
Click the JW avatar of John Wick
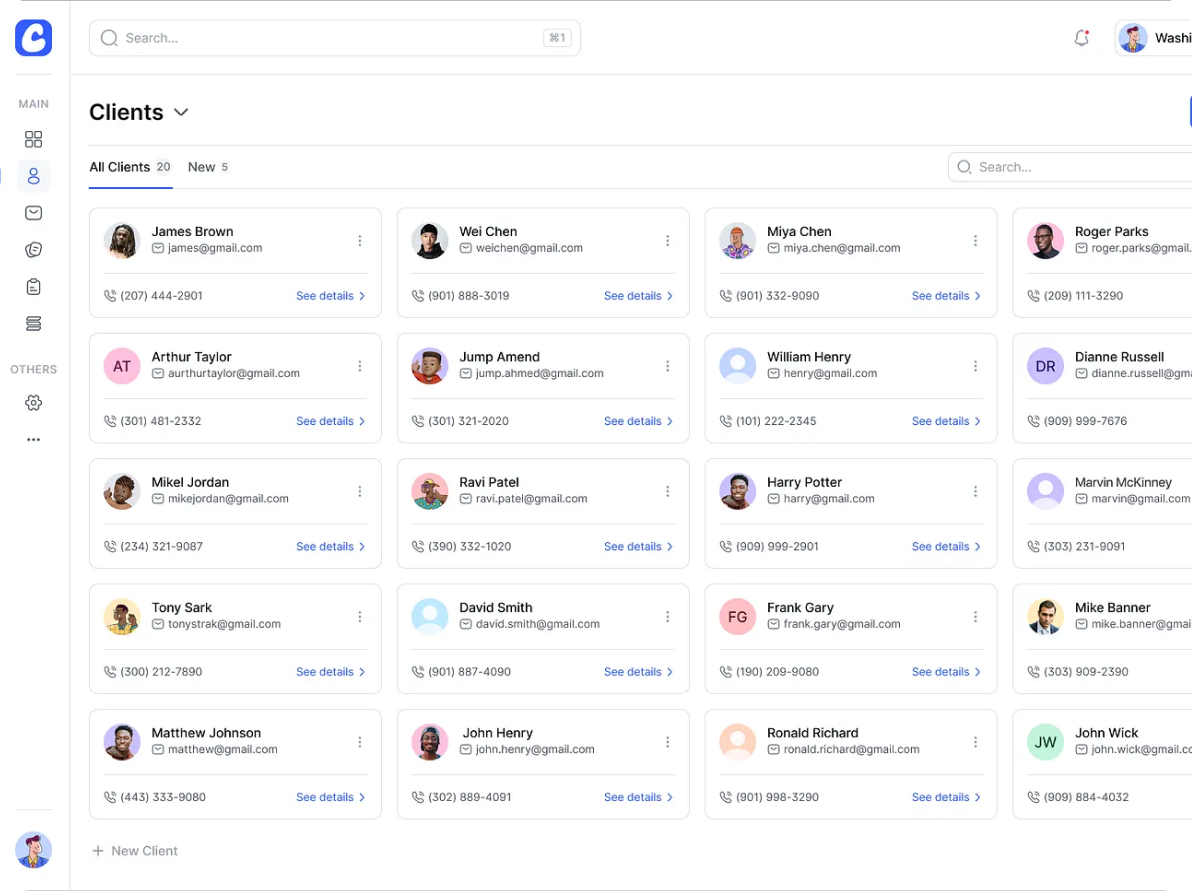1045,742
